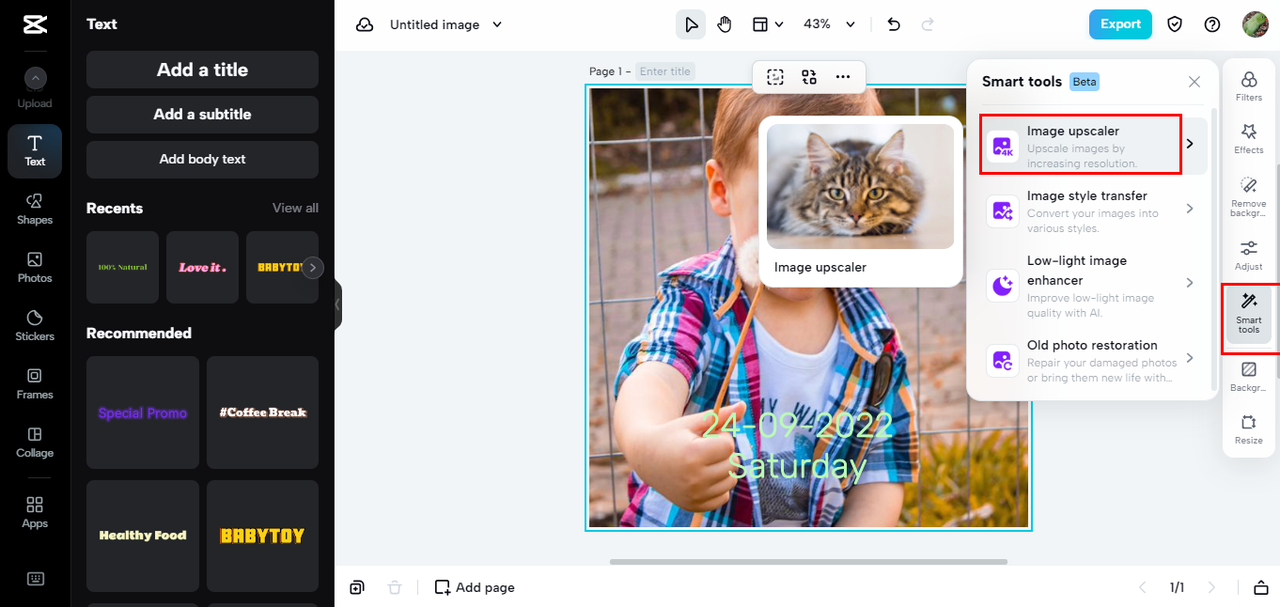This screenshot has height=607, width=1280.
Task: Open the Filters tool
Action: click(1249, 86)
